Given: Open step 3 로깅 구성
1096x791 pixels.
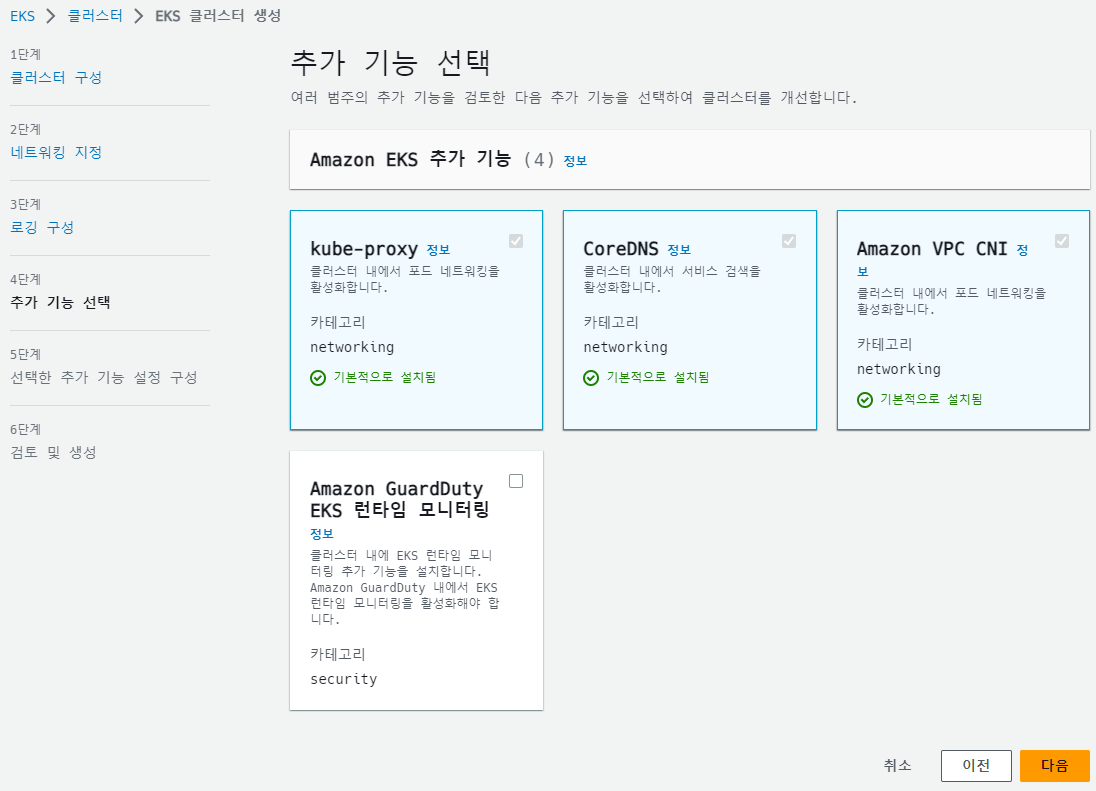Looking at the screenshot, I should coord(42,227).
